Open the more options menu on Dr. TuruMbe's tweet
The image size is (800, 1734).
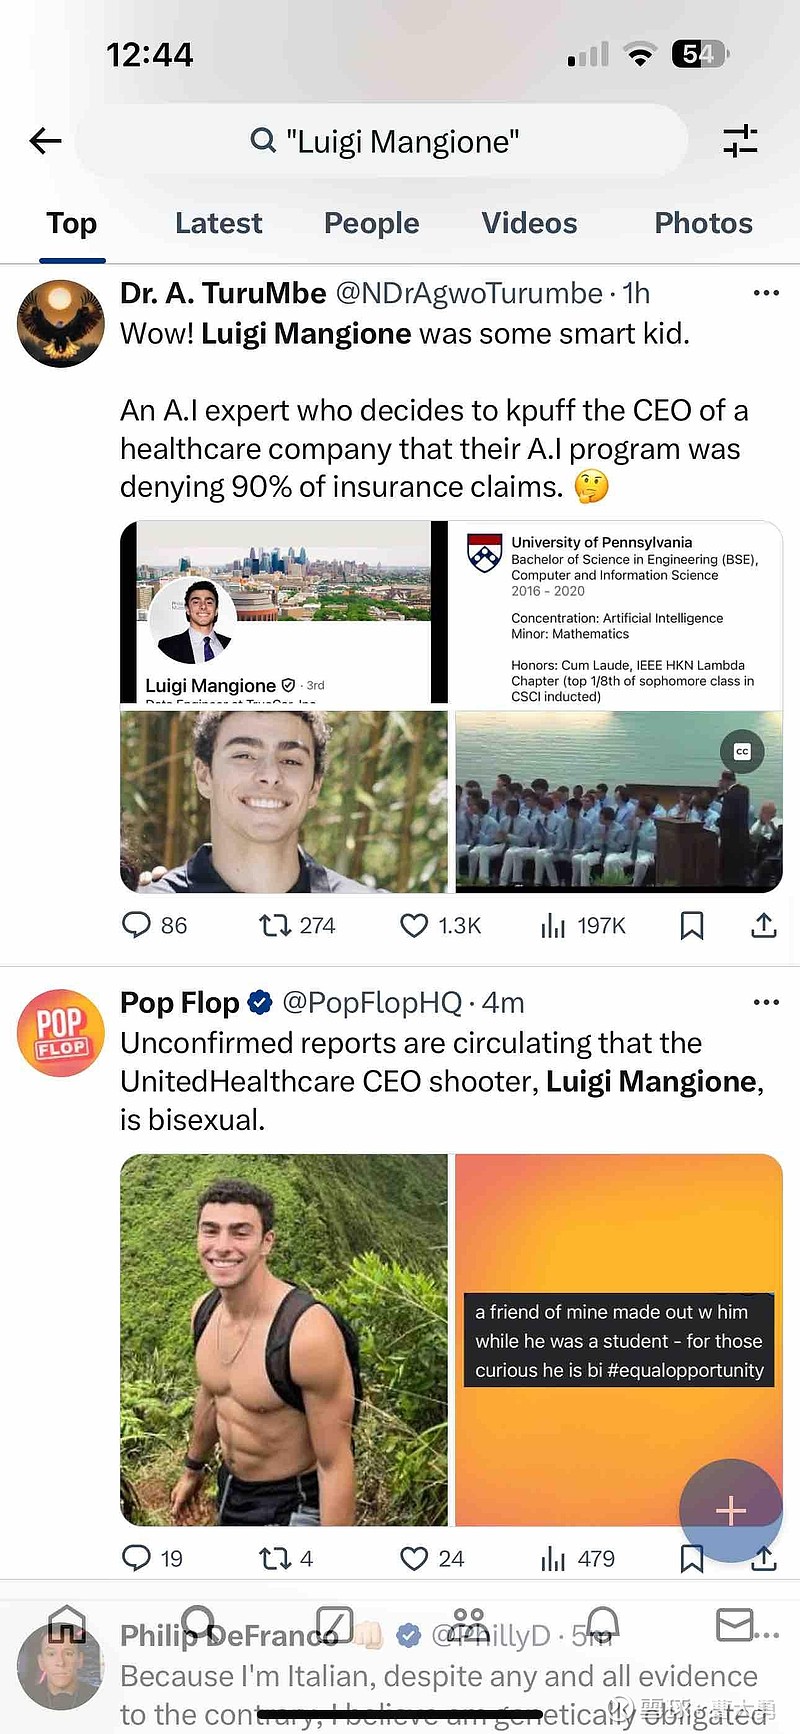[766, 292]
